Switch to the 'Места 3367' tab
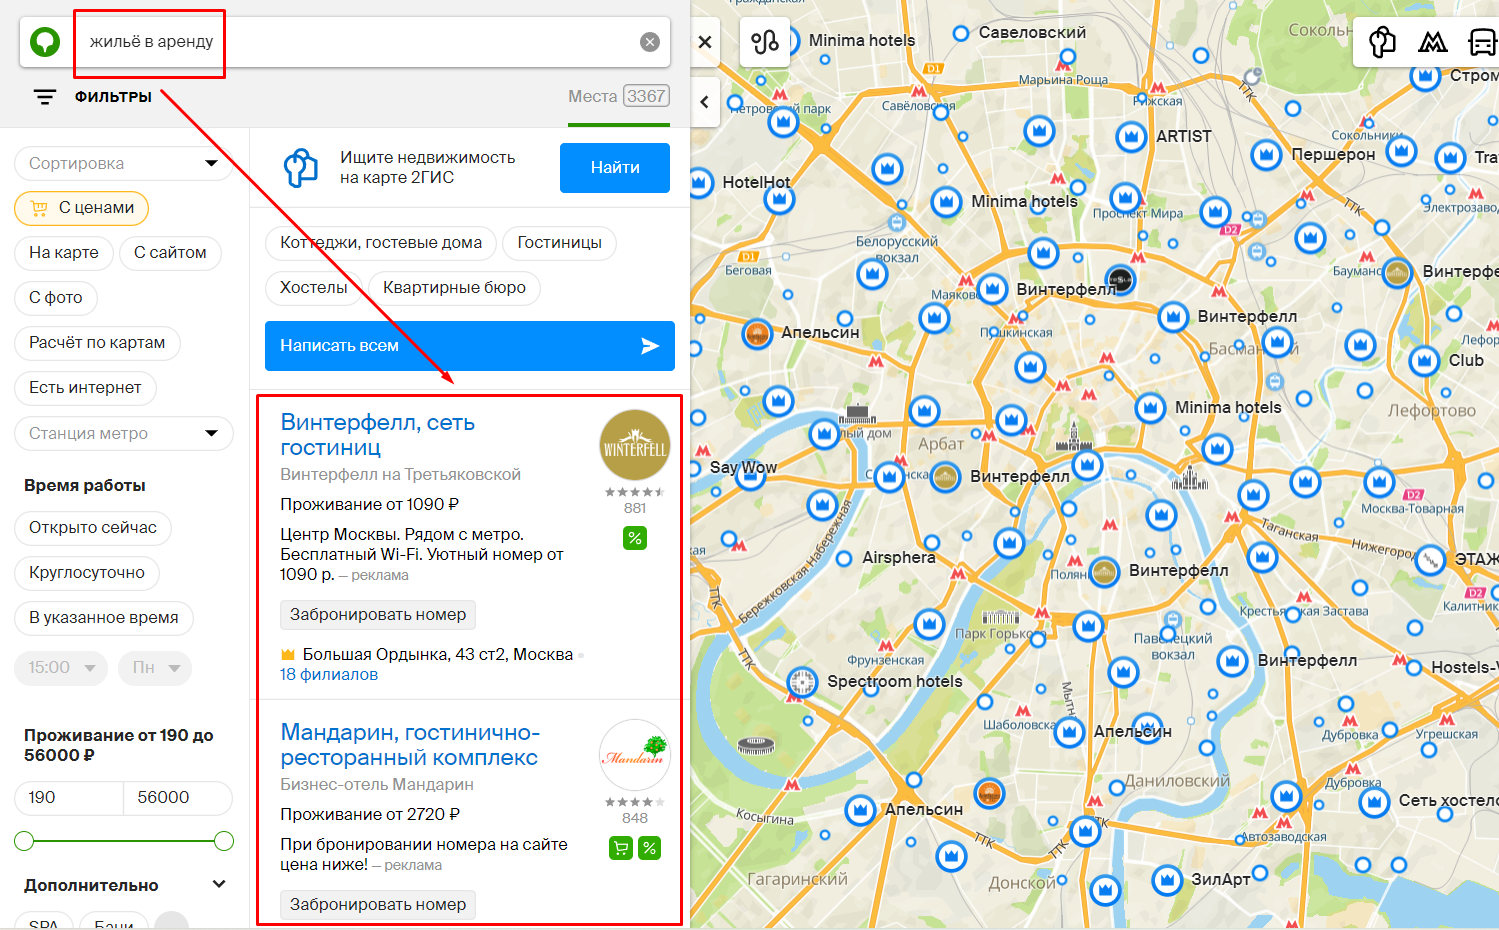The height and width of the screenshot is (930, 1499). pos(619,97)
